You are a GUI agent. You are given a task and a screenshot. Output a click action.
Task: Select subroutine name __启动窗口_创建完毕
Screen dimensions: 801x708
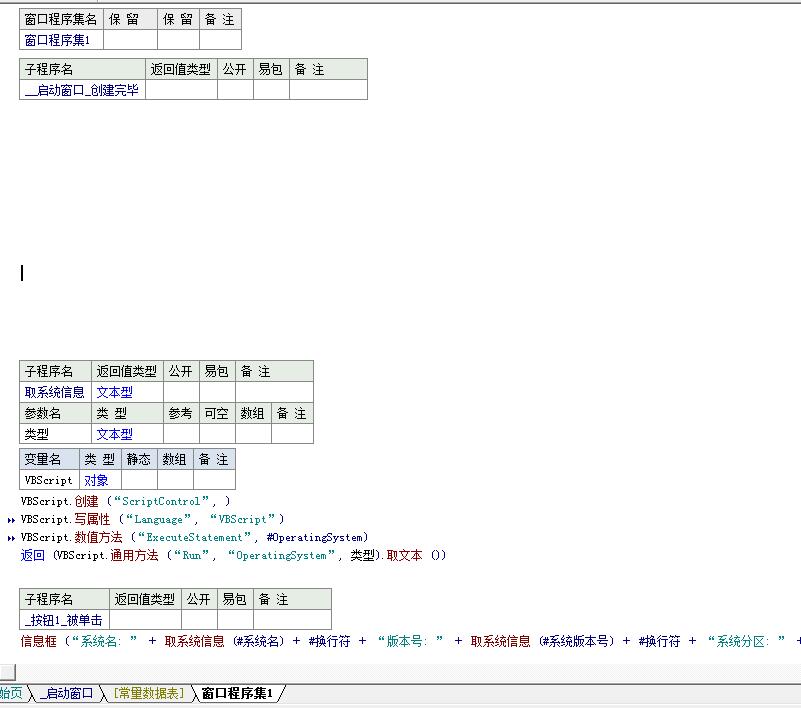(82, 90)
